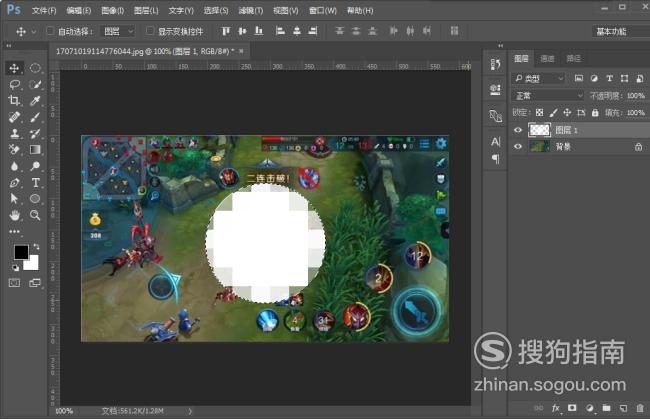
Task: Select the Clone Stamp tool
Action: click(15, 133)
